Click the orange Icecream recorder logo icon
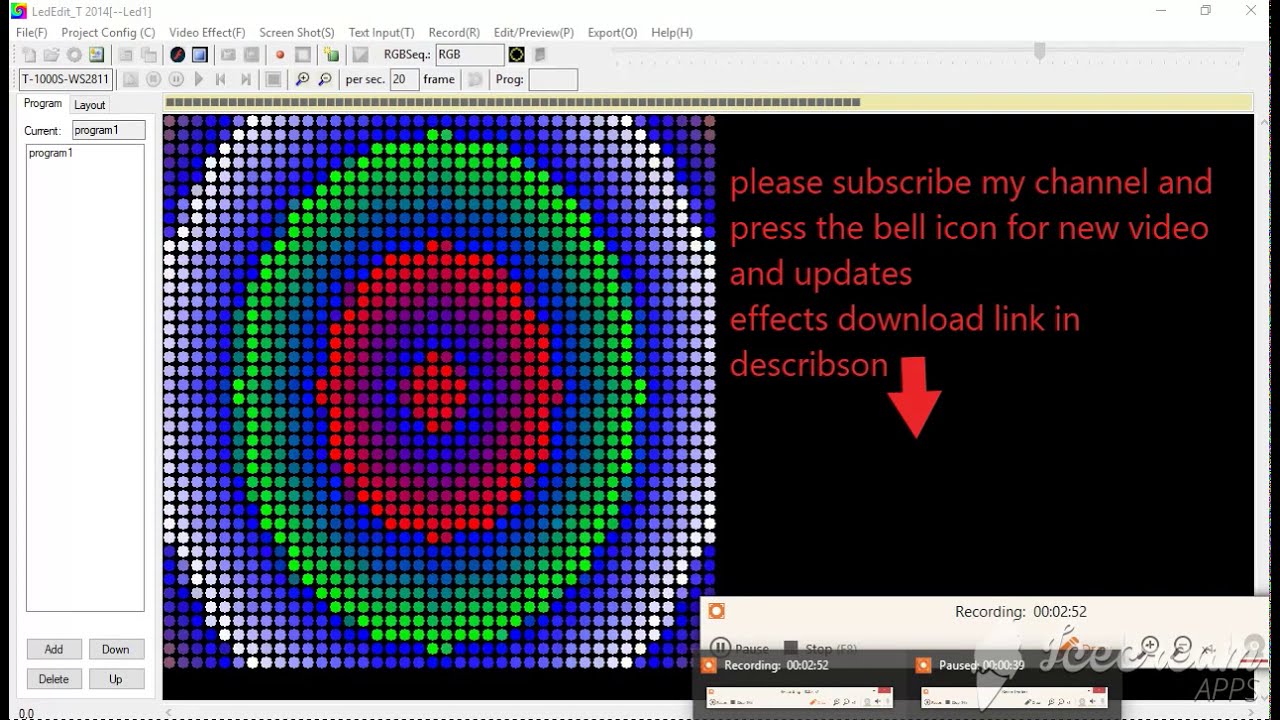Viewport: 1280px width, 720px height. 716,611
